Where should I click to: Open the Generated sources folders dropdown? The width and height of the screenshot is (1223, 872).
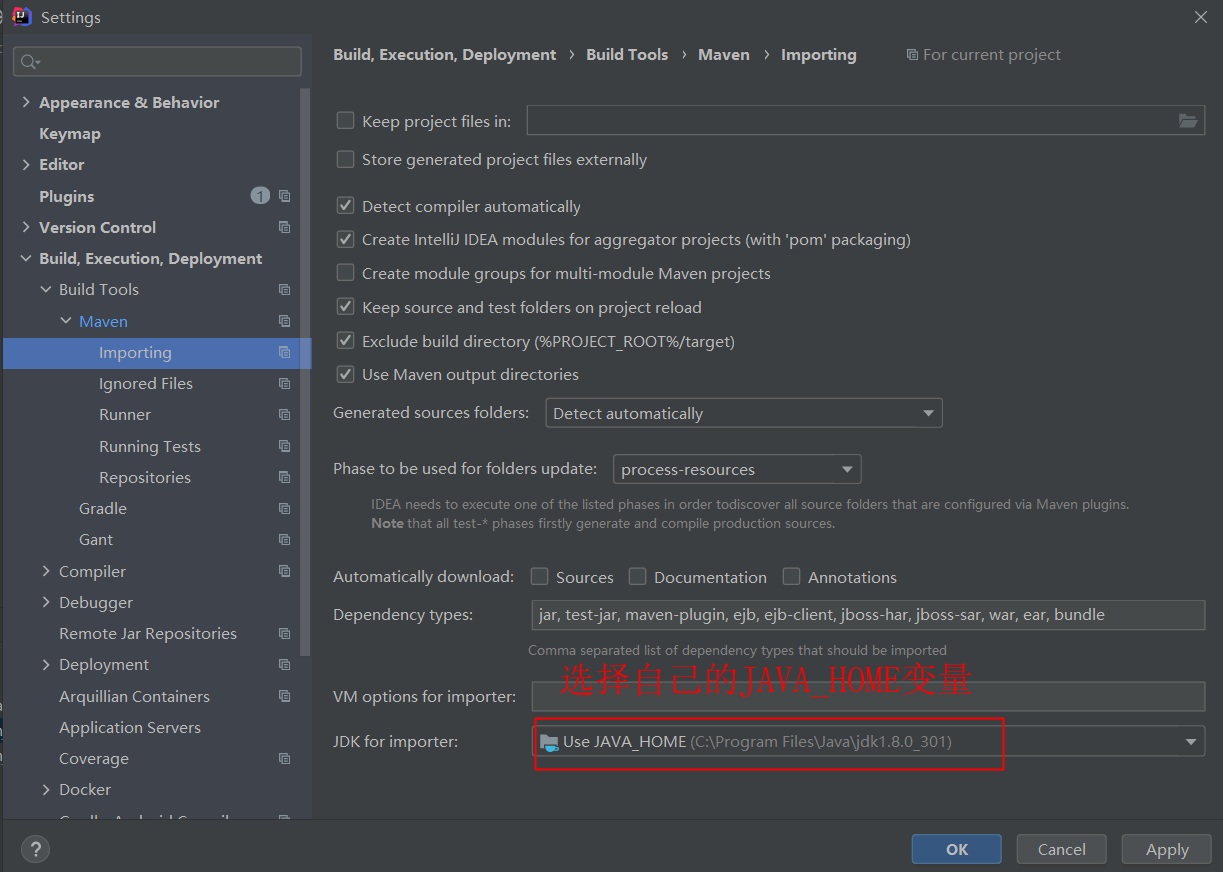(930, 412)
